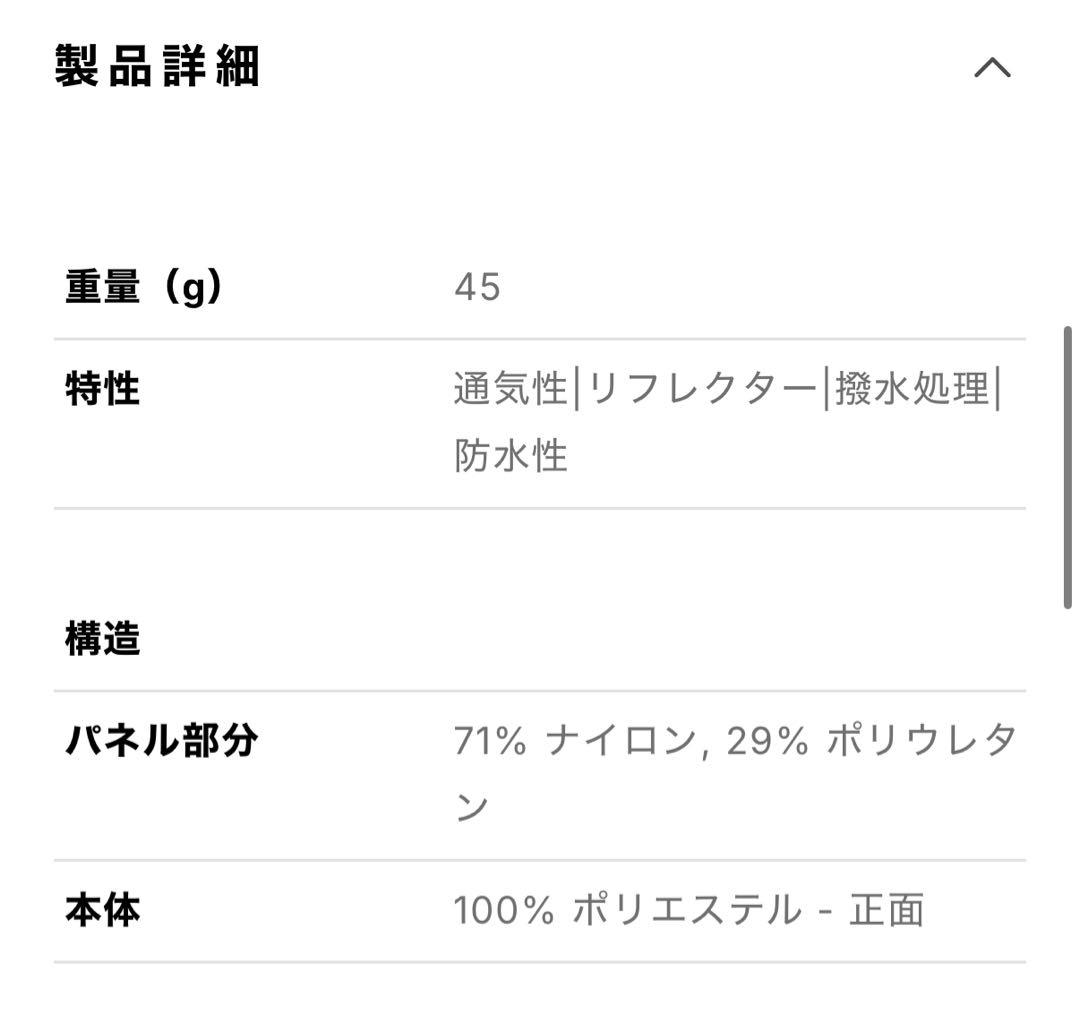1080x1016 pixels.
Task: Click the 撥水処理 feature text
Action: tap(911, 389)
